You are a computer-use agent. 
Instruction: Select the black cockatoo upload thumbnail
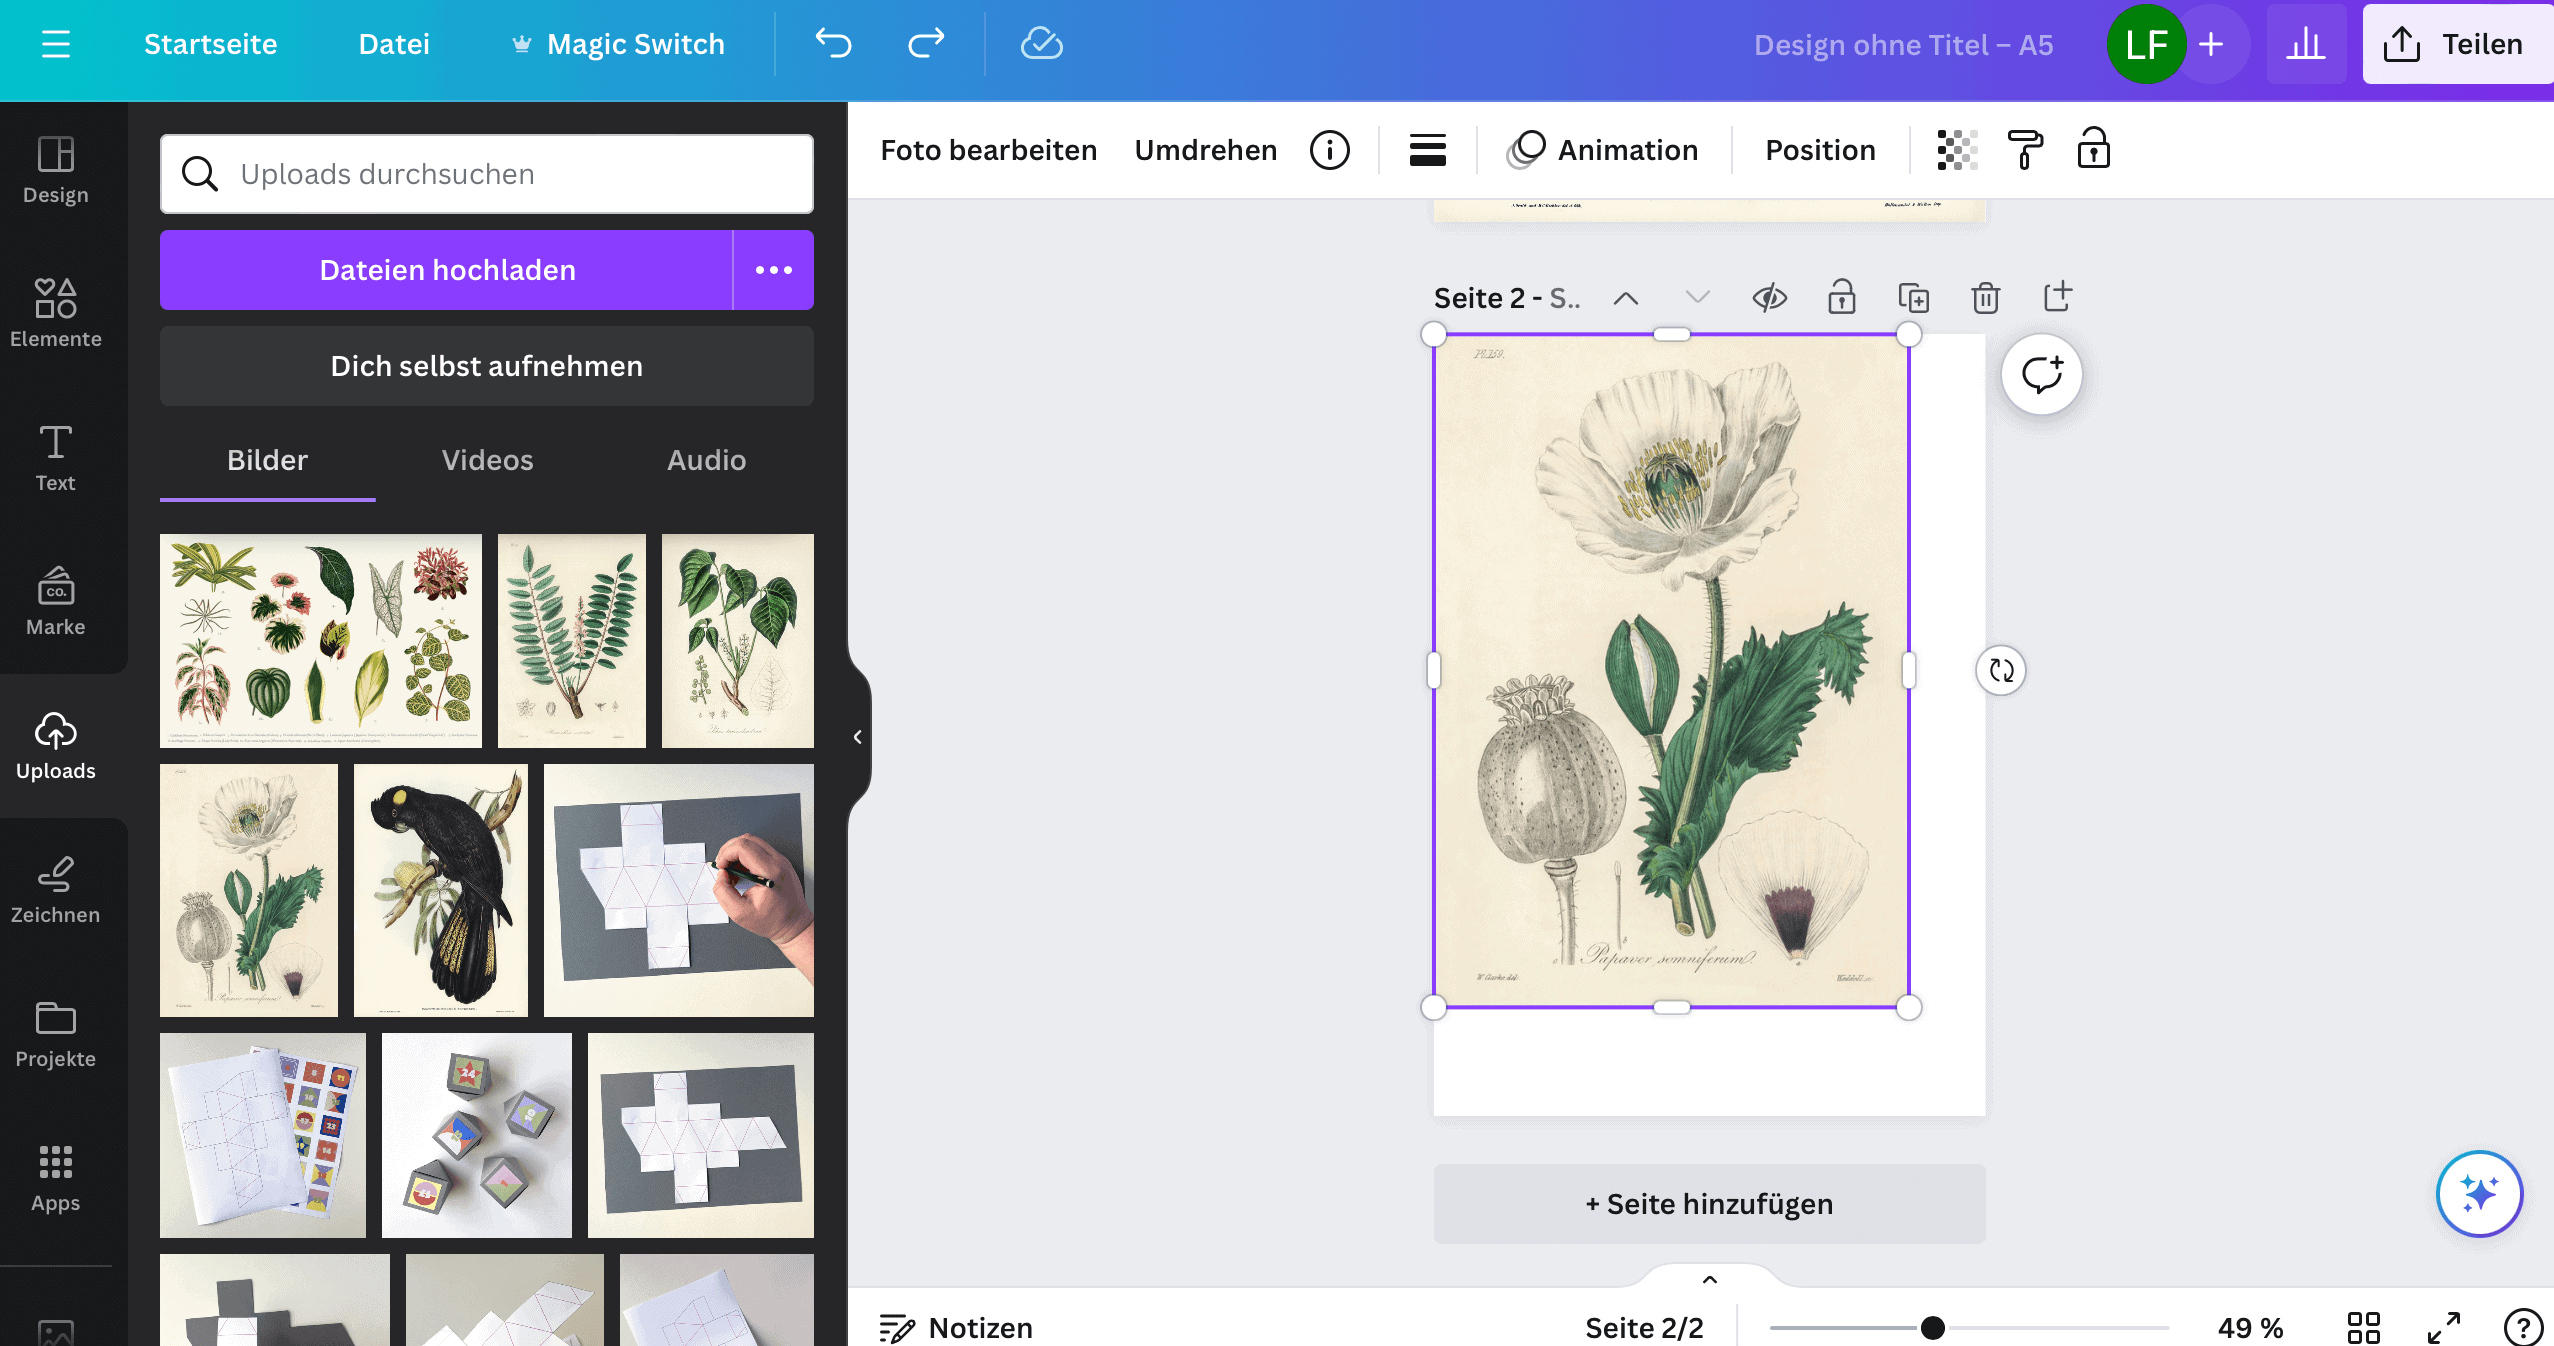441,891
